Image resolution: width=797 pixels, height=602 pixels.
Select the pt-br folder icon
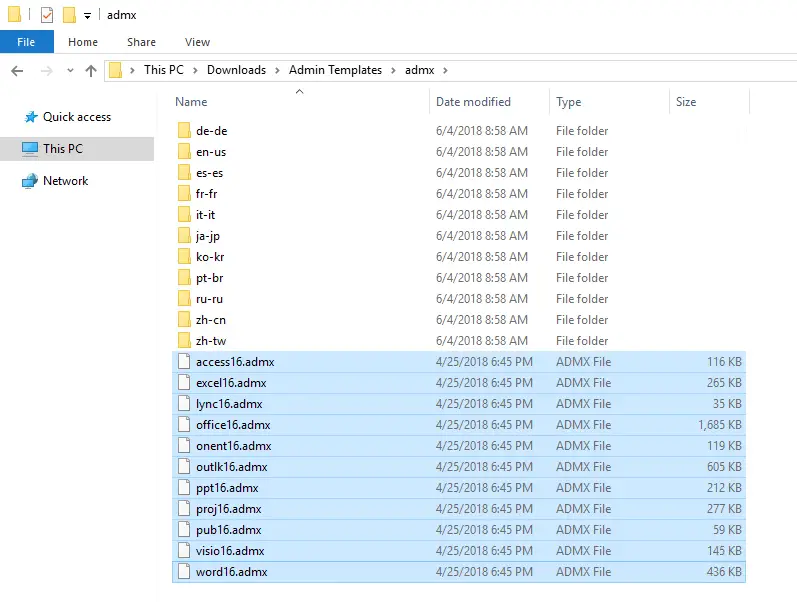click(184, 277)
